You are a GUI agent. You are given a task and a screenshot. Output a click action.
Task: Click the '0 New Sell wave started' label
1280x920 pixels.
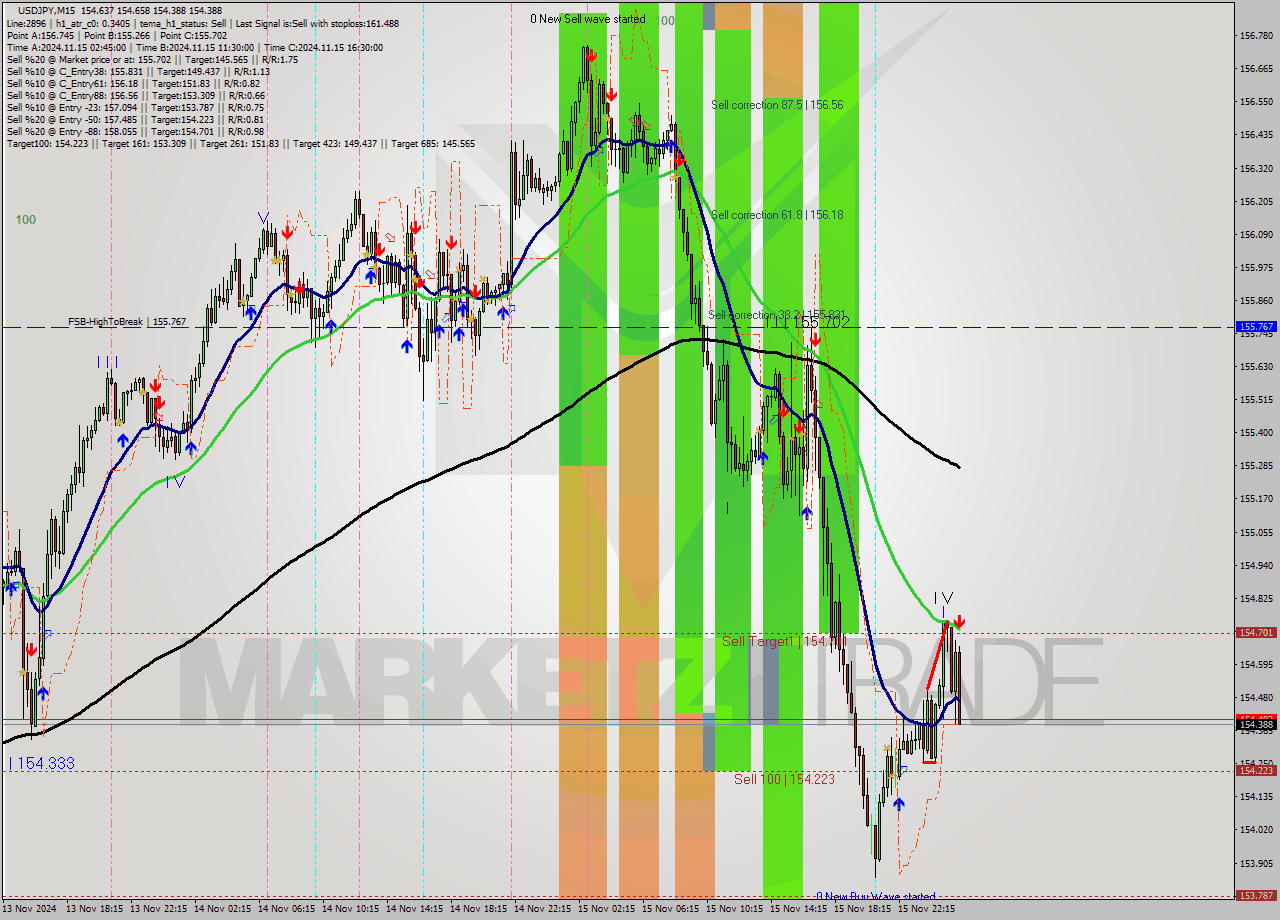(588, 19)
